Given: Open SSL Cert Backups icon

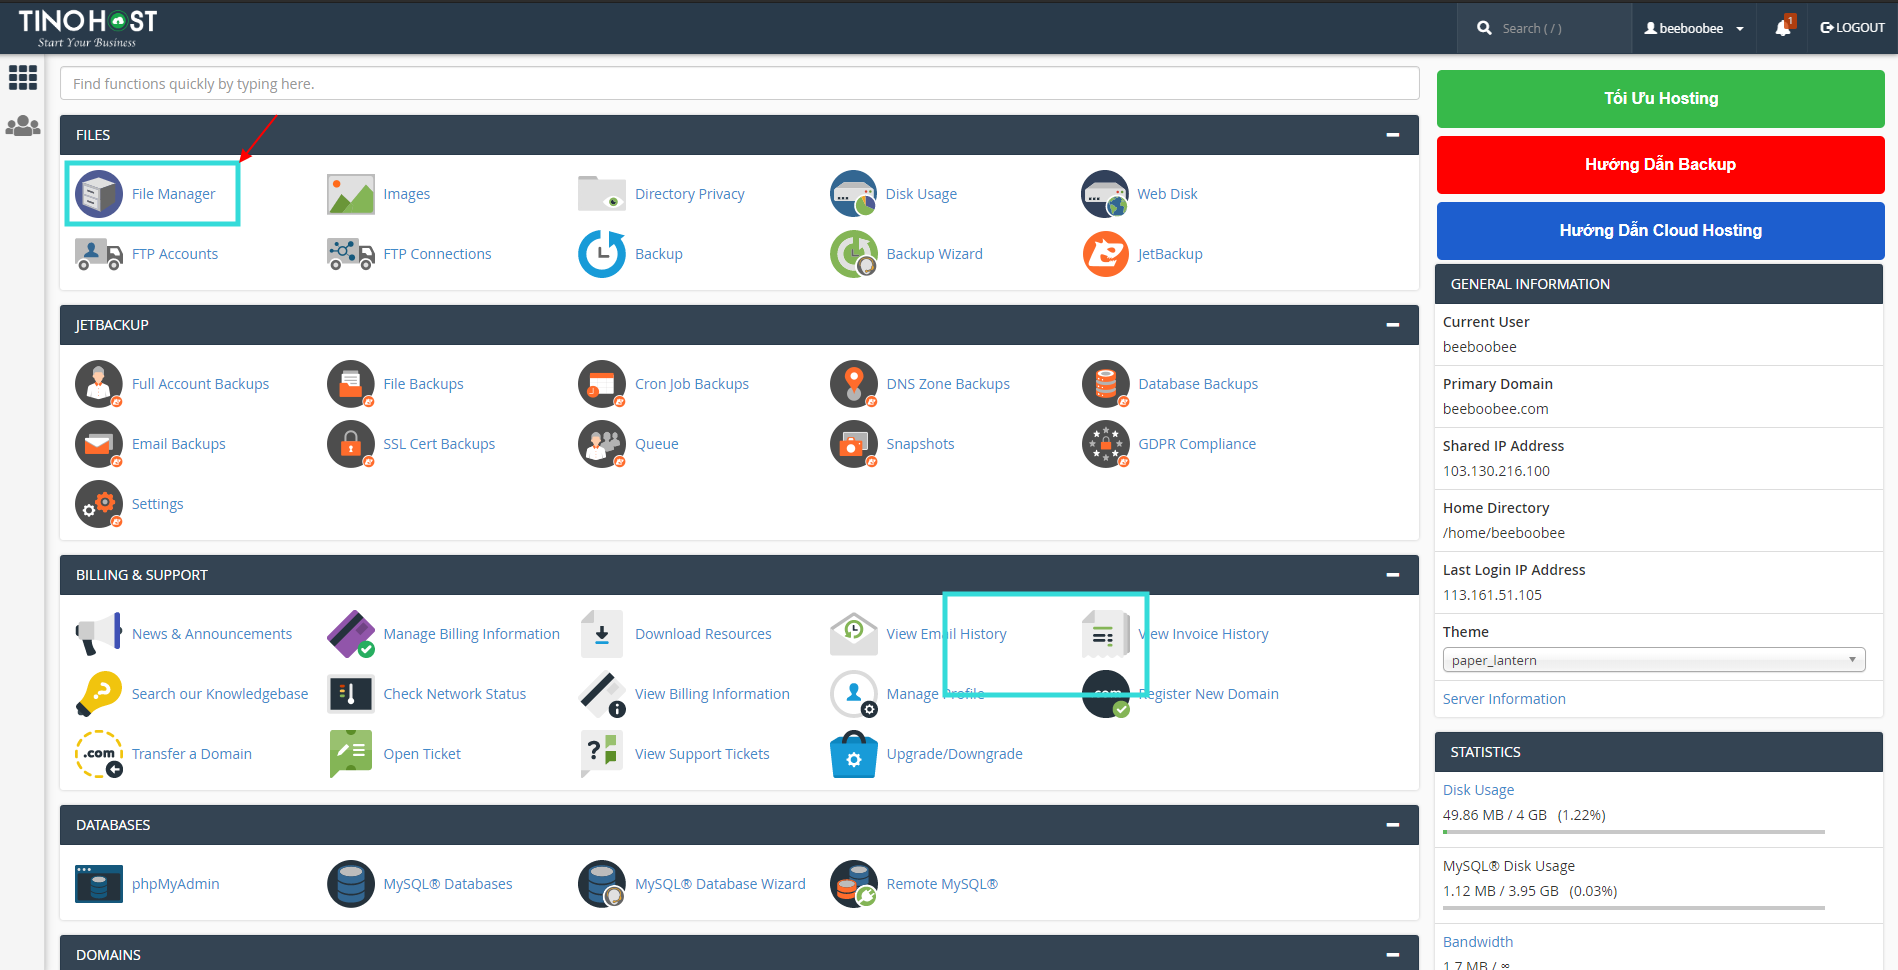Looking at the screenshot, I should click(351, 444).
